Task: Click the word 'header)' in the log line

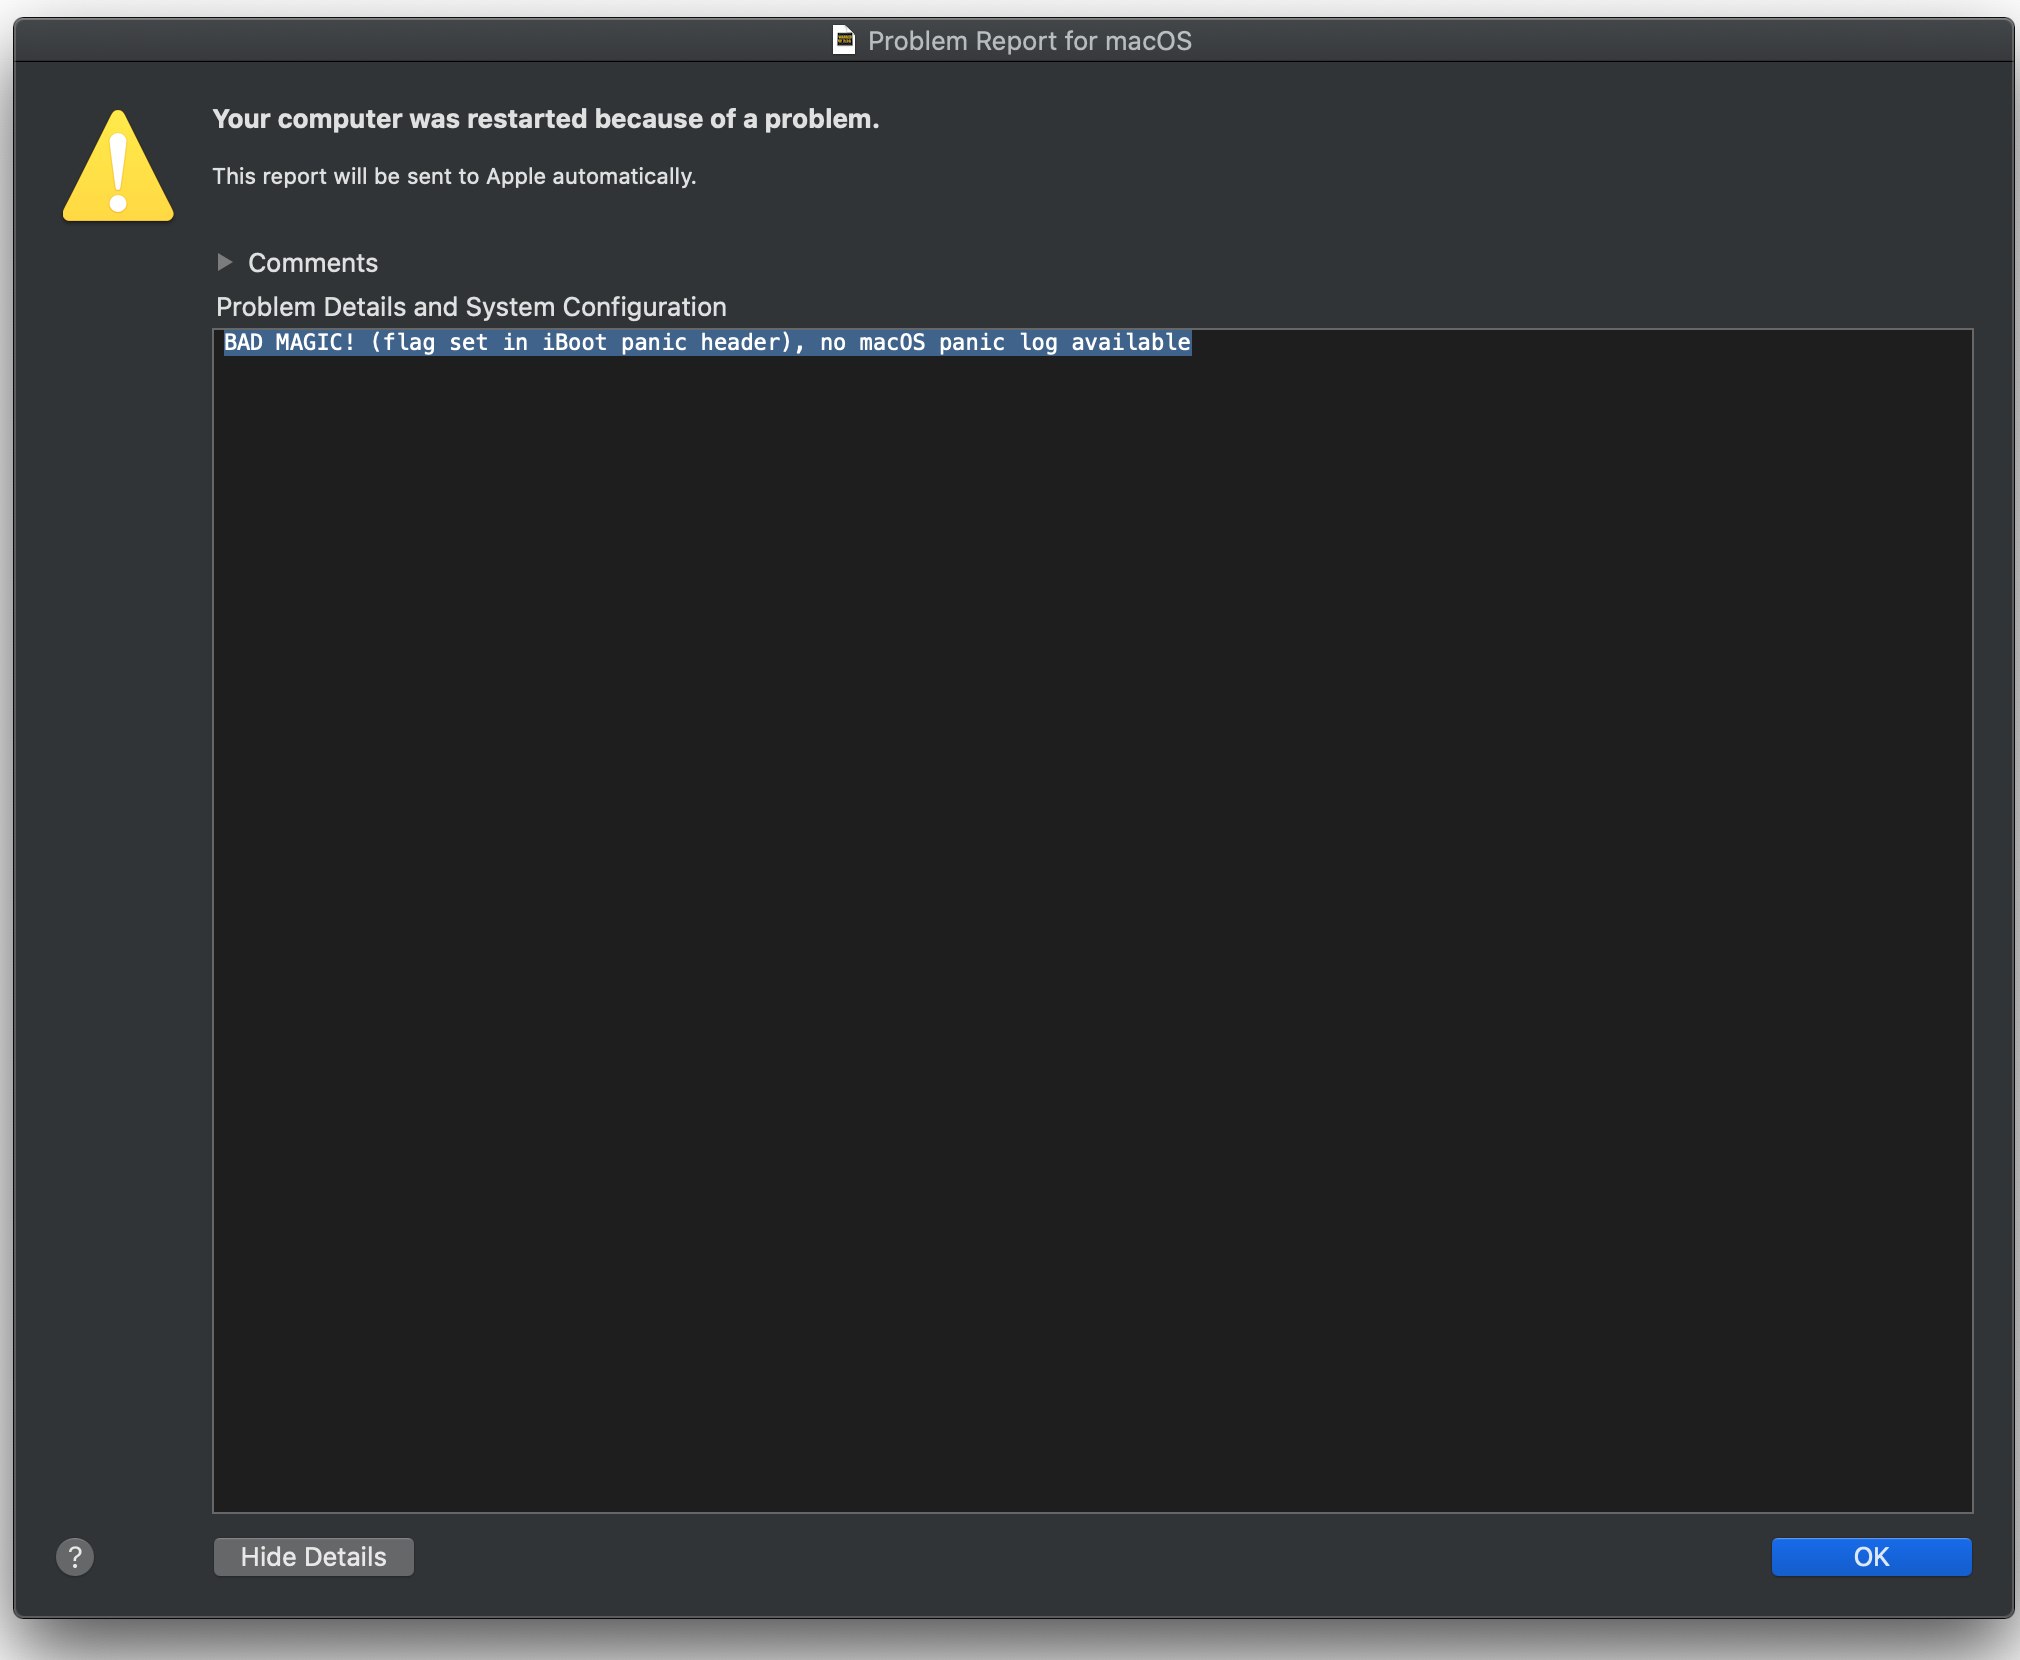Action: pyautogui.click(x=748, y=343)
